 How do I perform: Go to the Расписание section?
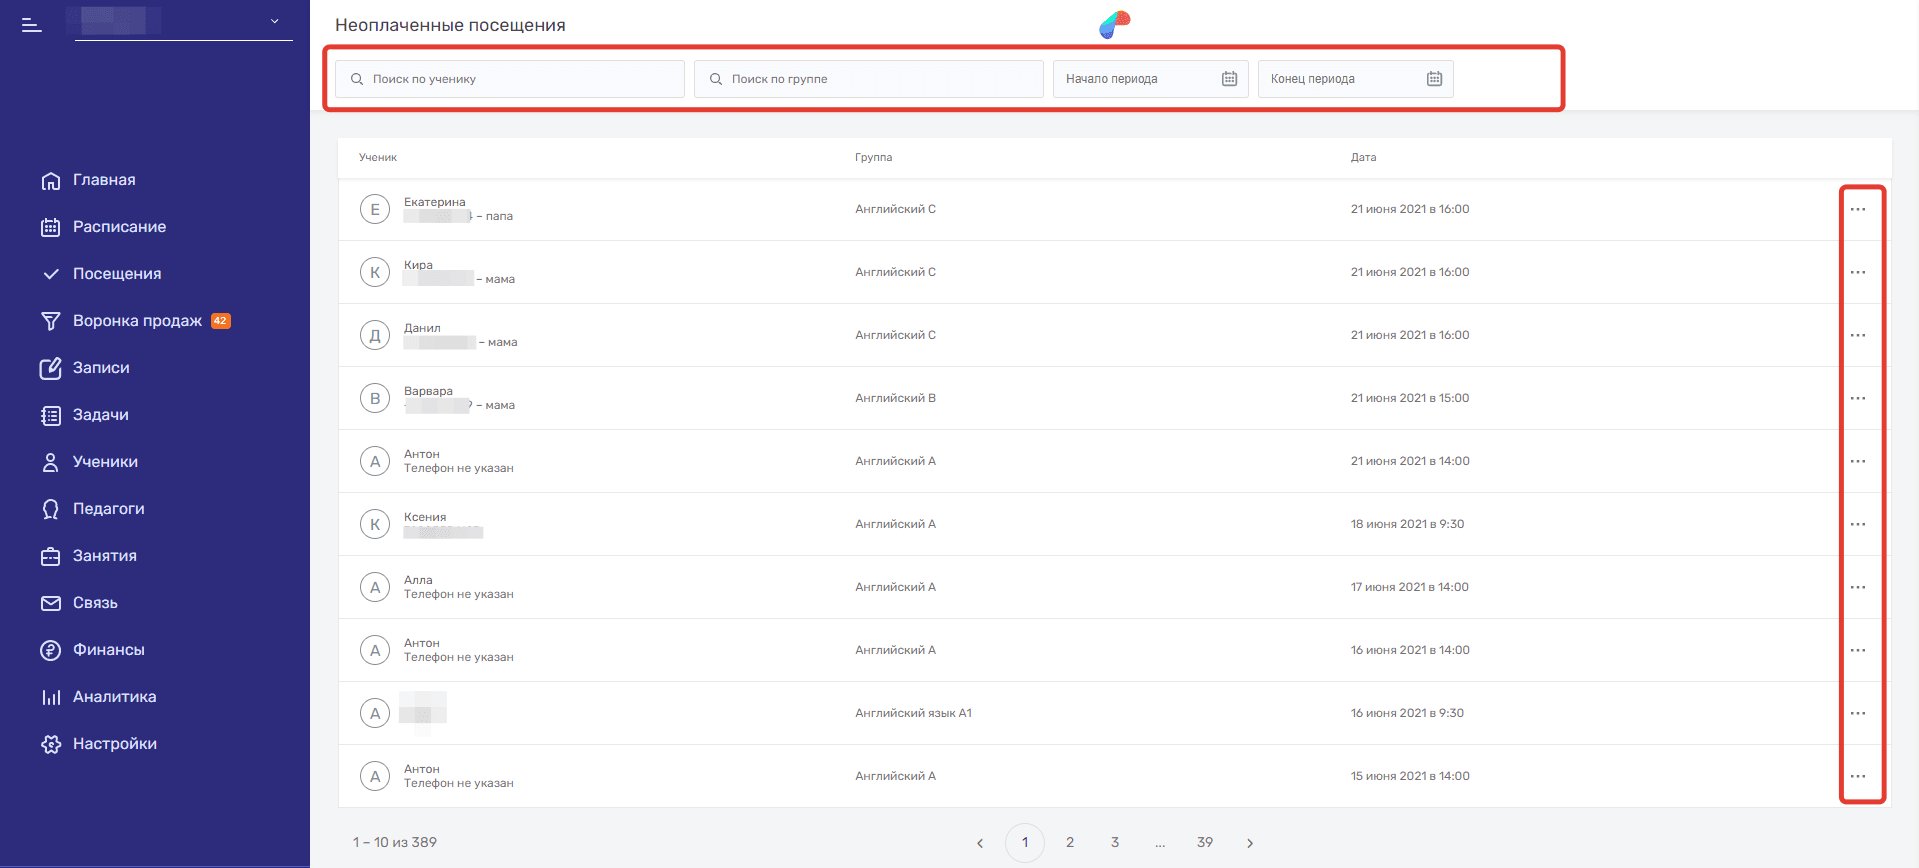pos(119,227)
